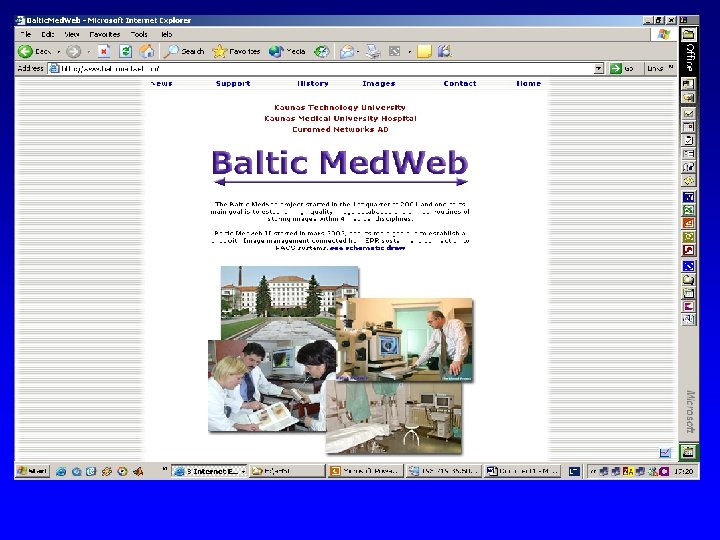The image size is (720, 540).
Task: Click the Word icon in Office bar
Action: pos(688,197)
